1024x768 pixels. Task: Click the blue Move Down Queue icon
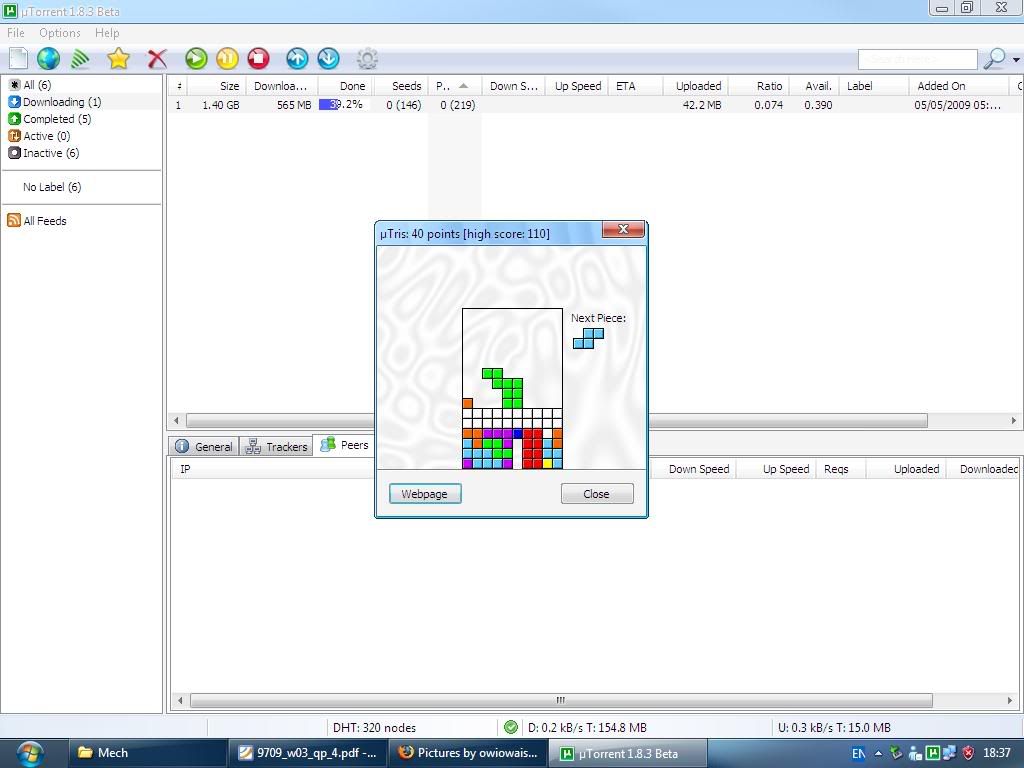(328, 59)
